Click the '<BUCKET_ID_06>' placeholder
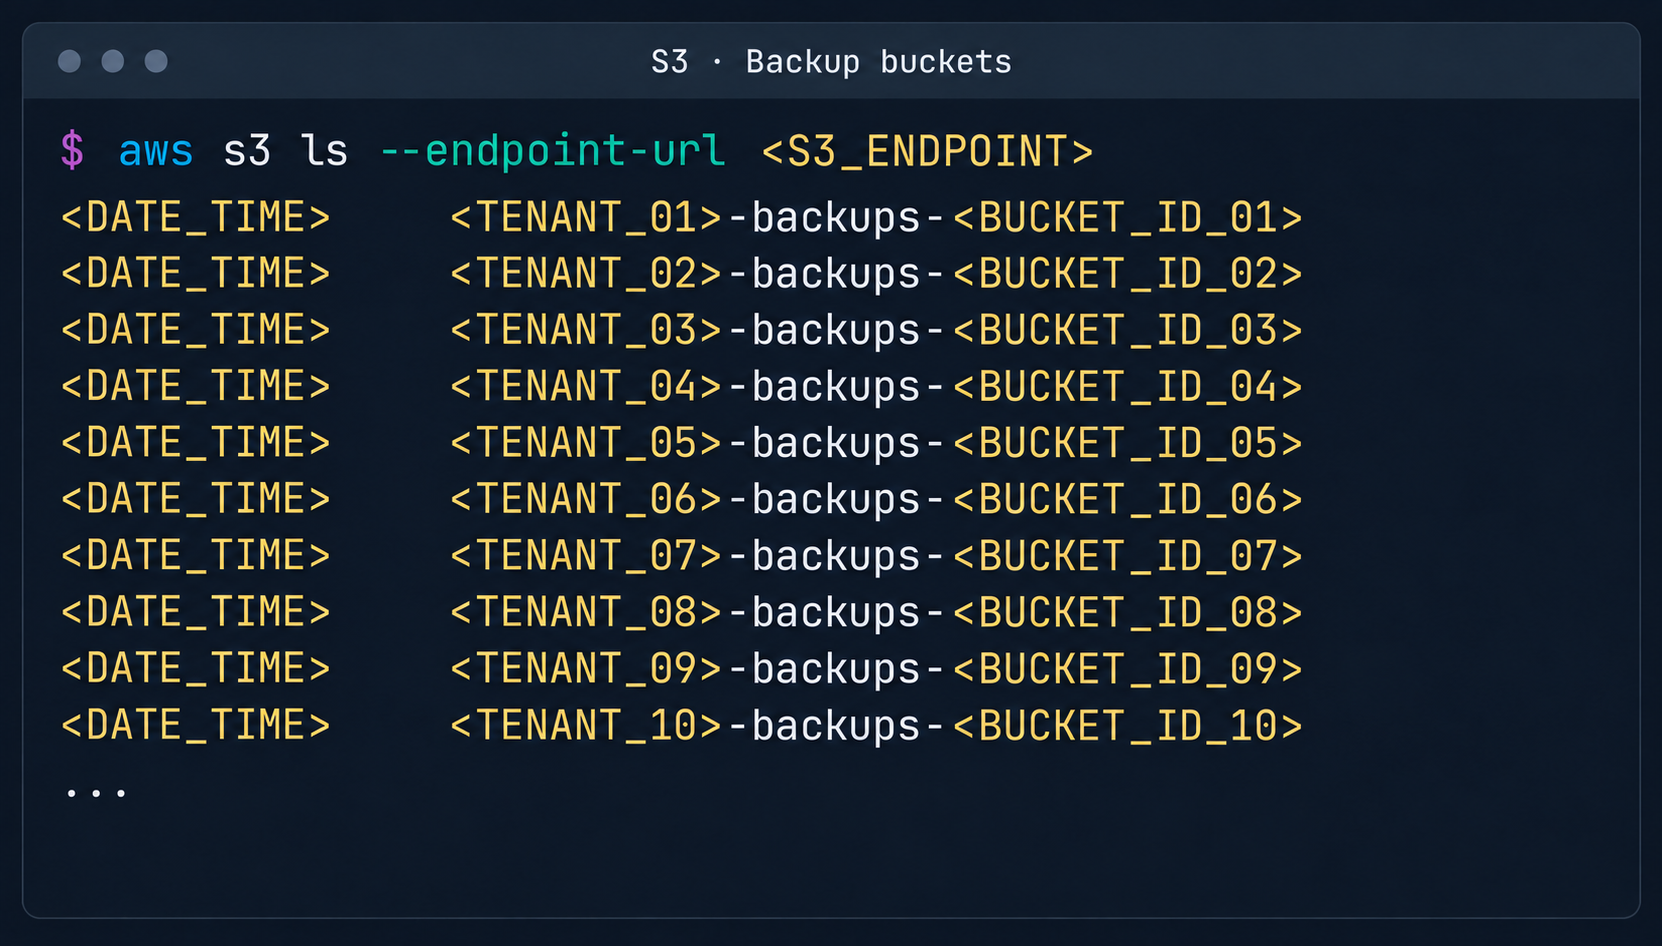This screenshot has width=1662, height=946. point(1128,500)
